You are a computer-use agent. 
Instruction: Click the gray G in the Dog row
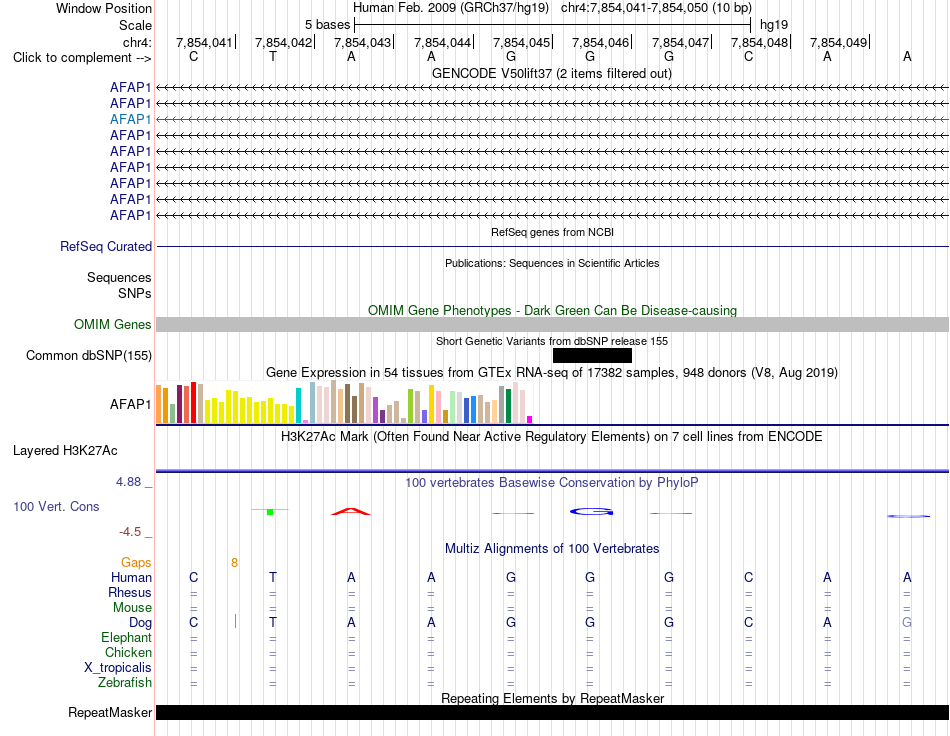point(906,622)
